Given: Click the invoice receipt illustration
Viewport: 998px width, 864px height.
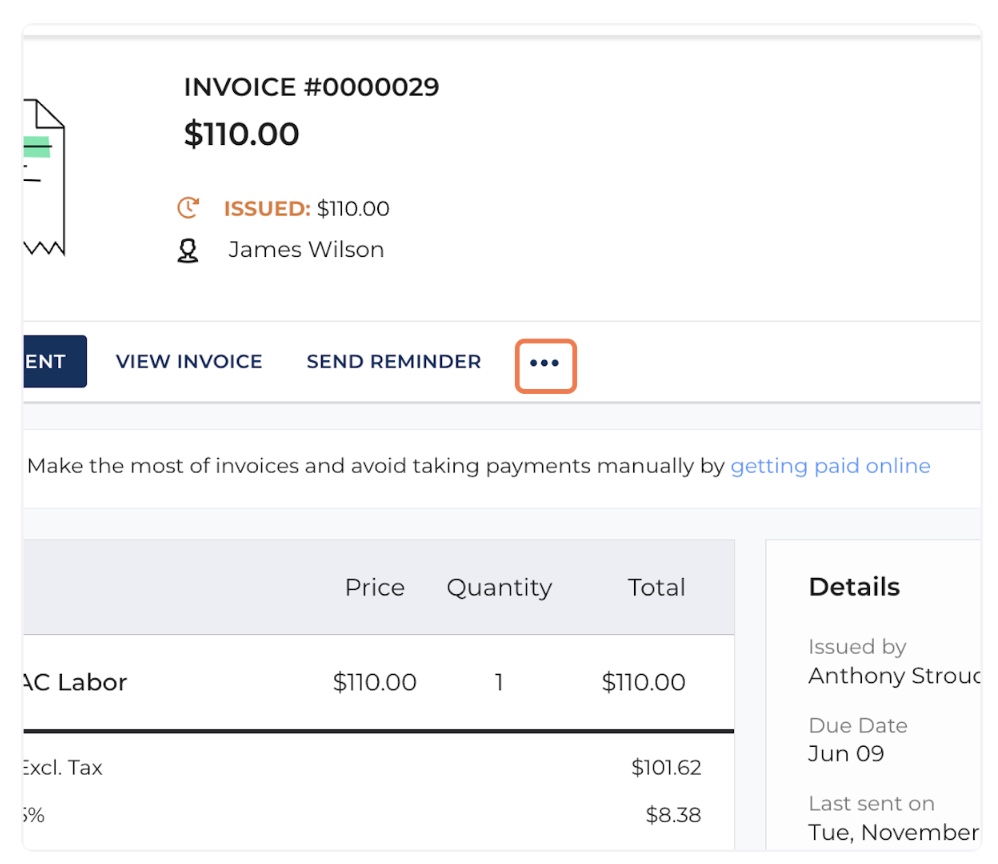Looking at the screenshot, I should tap(44, 177).
